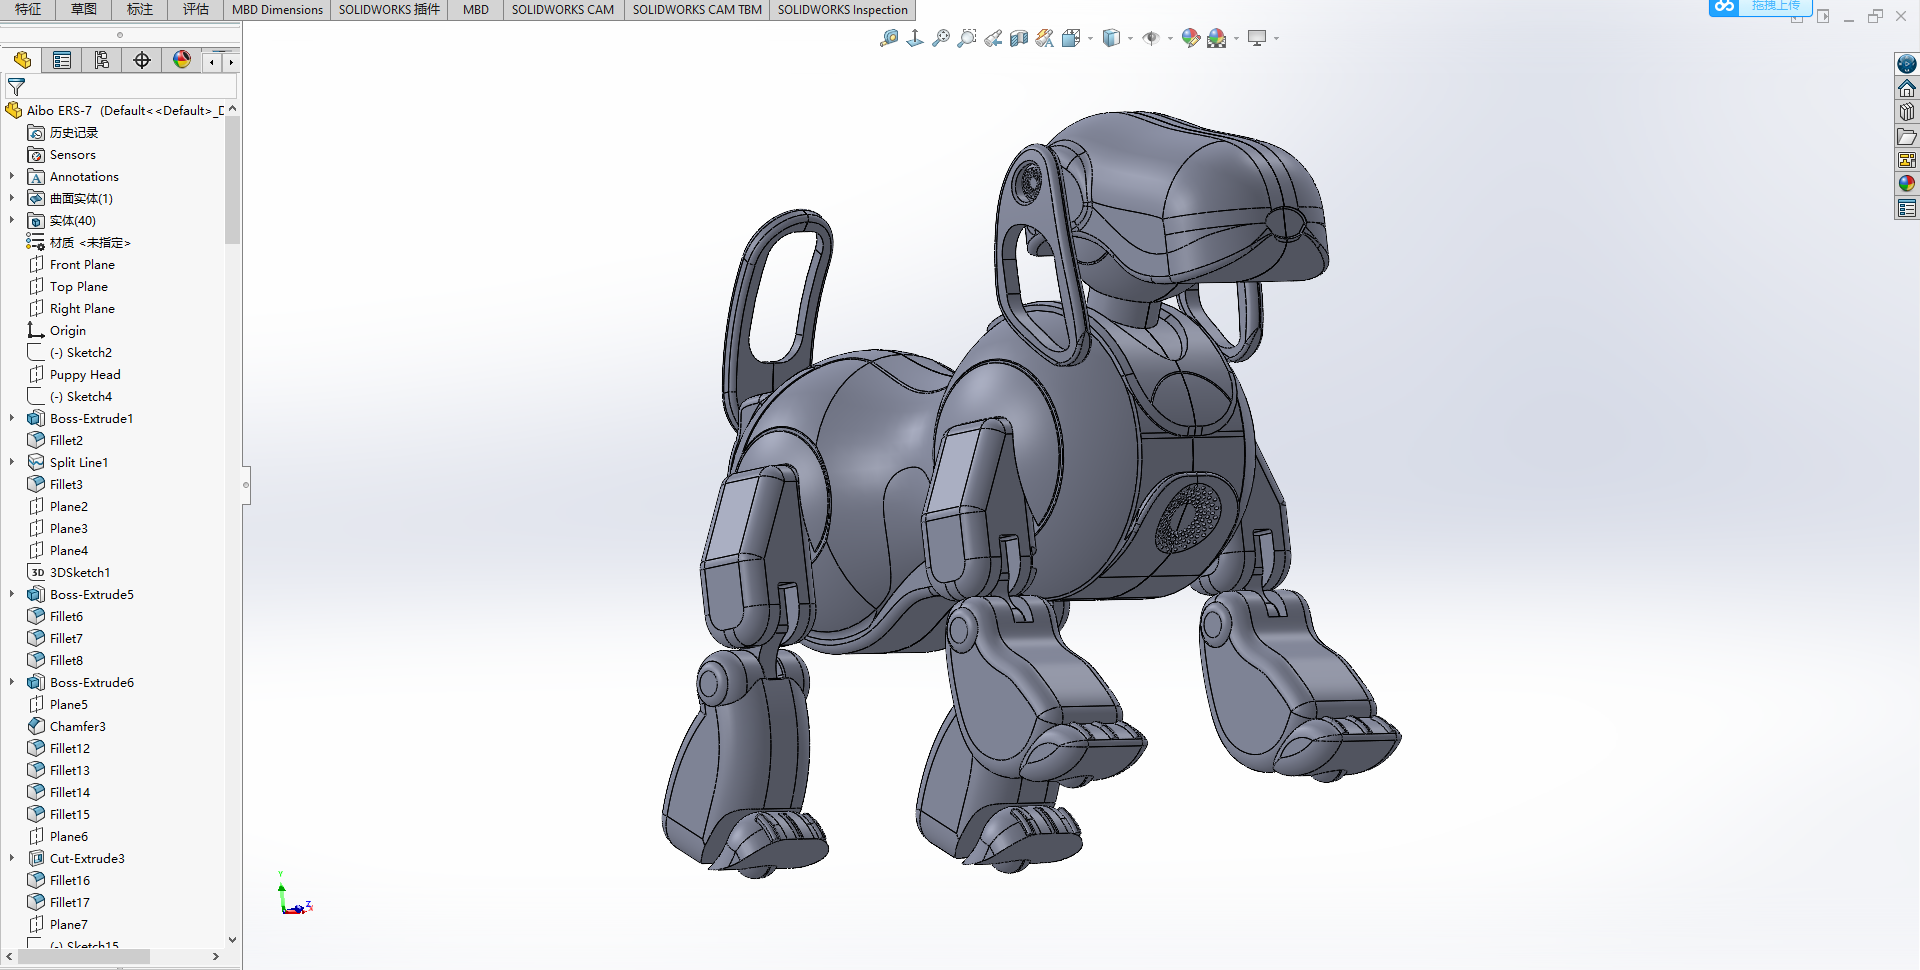
Task: Click the View Settings monitor icon
Action: pos(1257,38)
